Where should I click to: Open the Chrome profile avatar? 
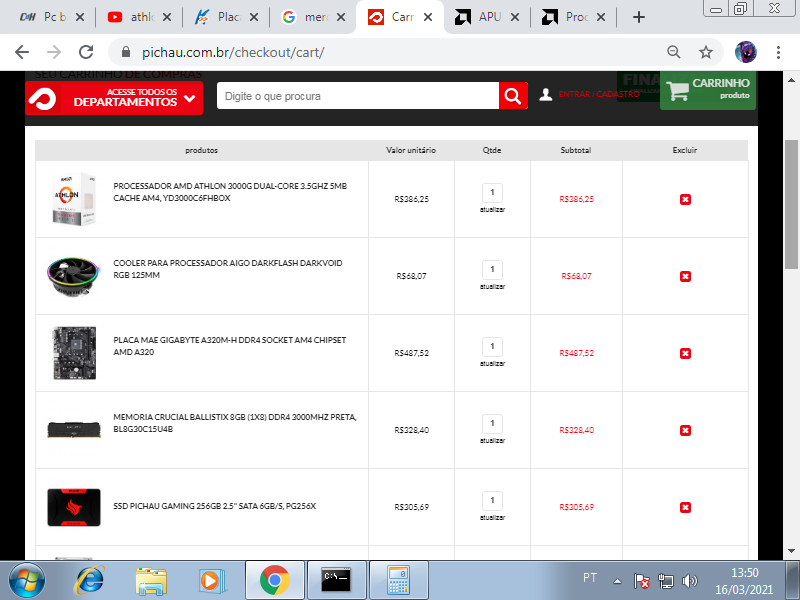tap(745, 52)
